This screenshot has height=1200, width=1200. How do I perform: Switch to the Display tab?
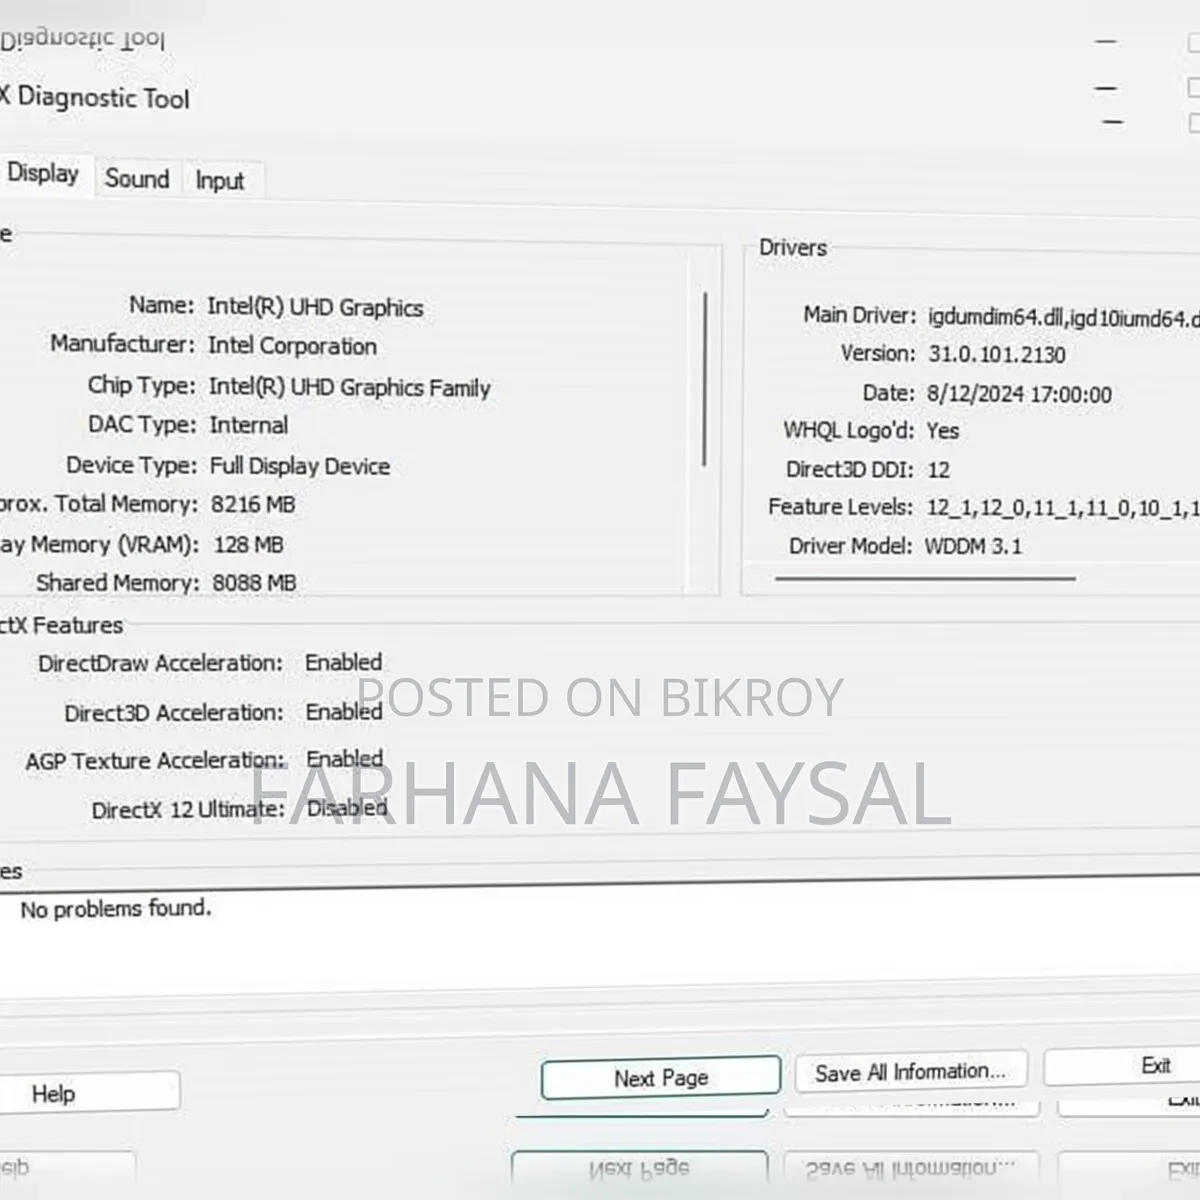coord(44,174)
